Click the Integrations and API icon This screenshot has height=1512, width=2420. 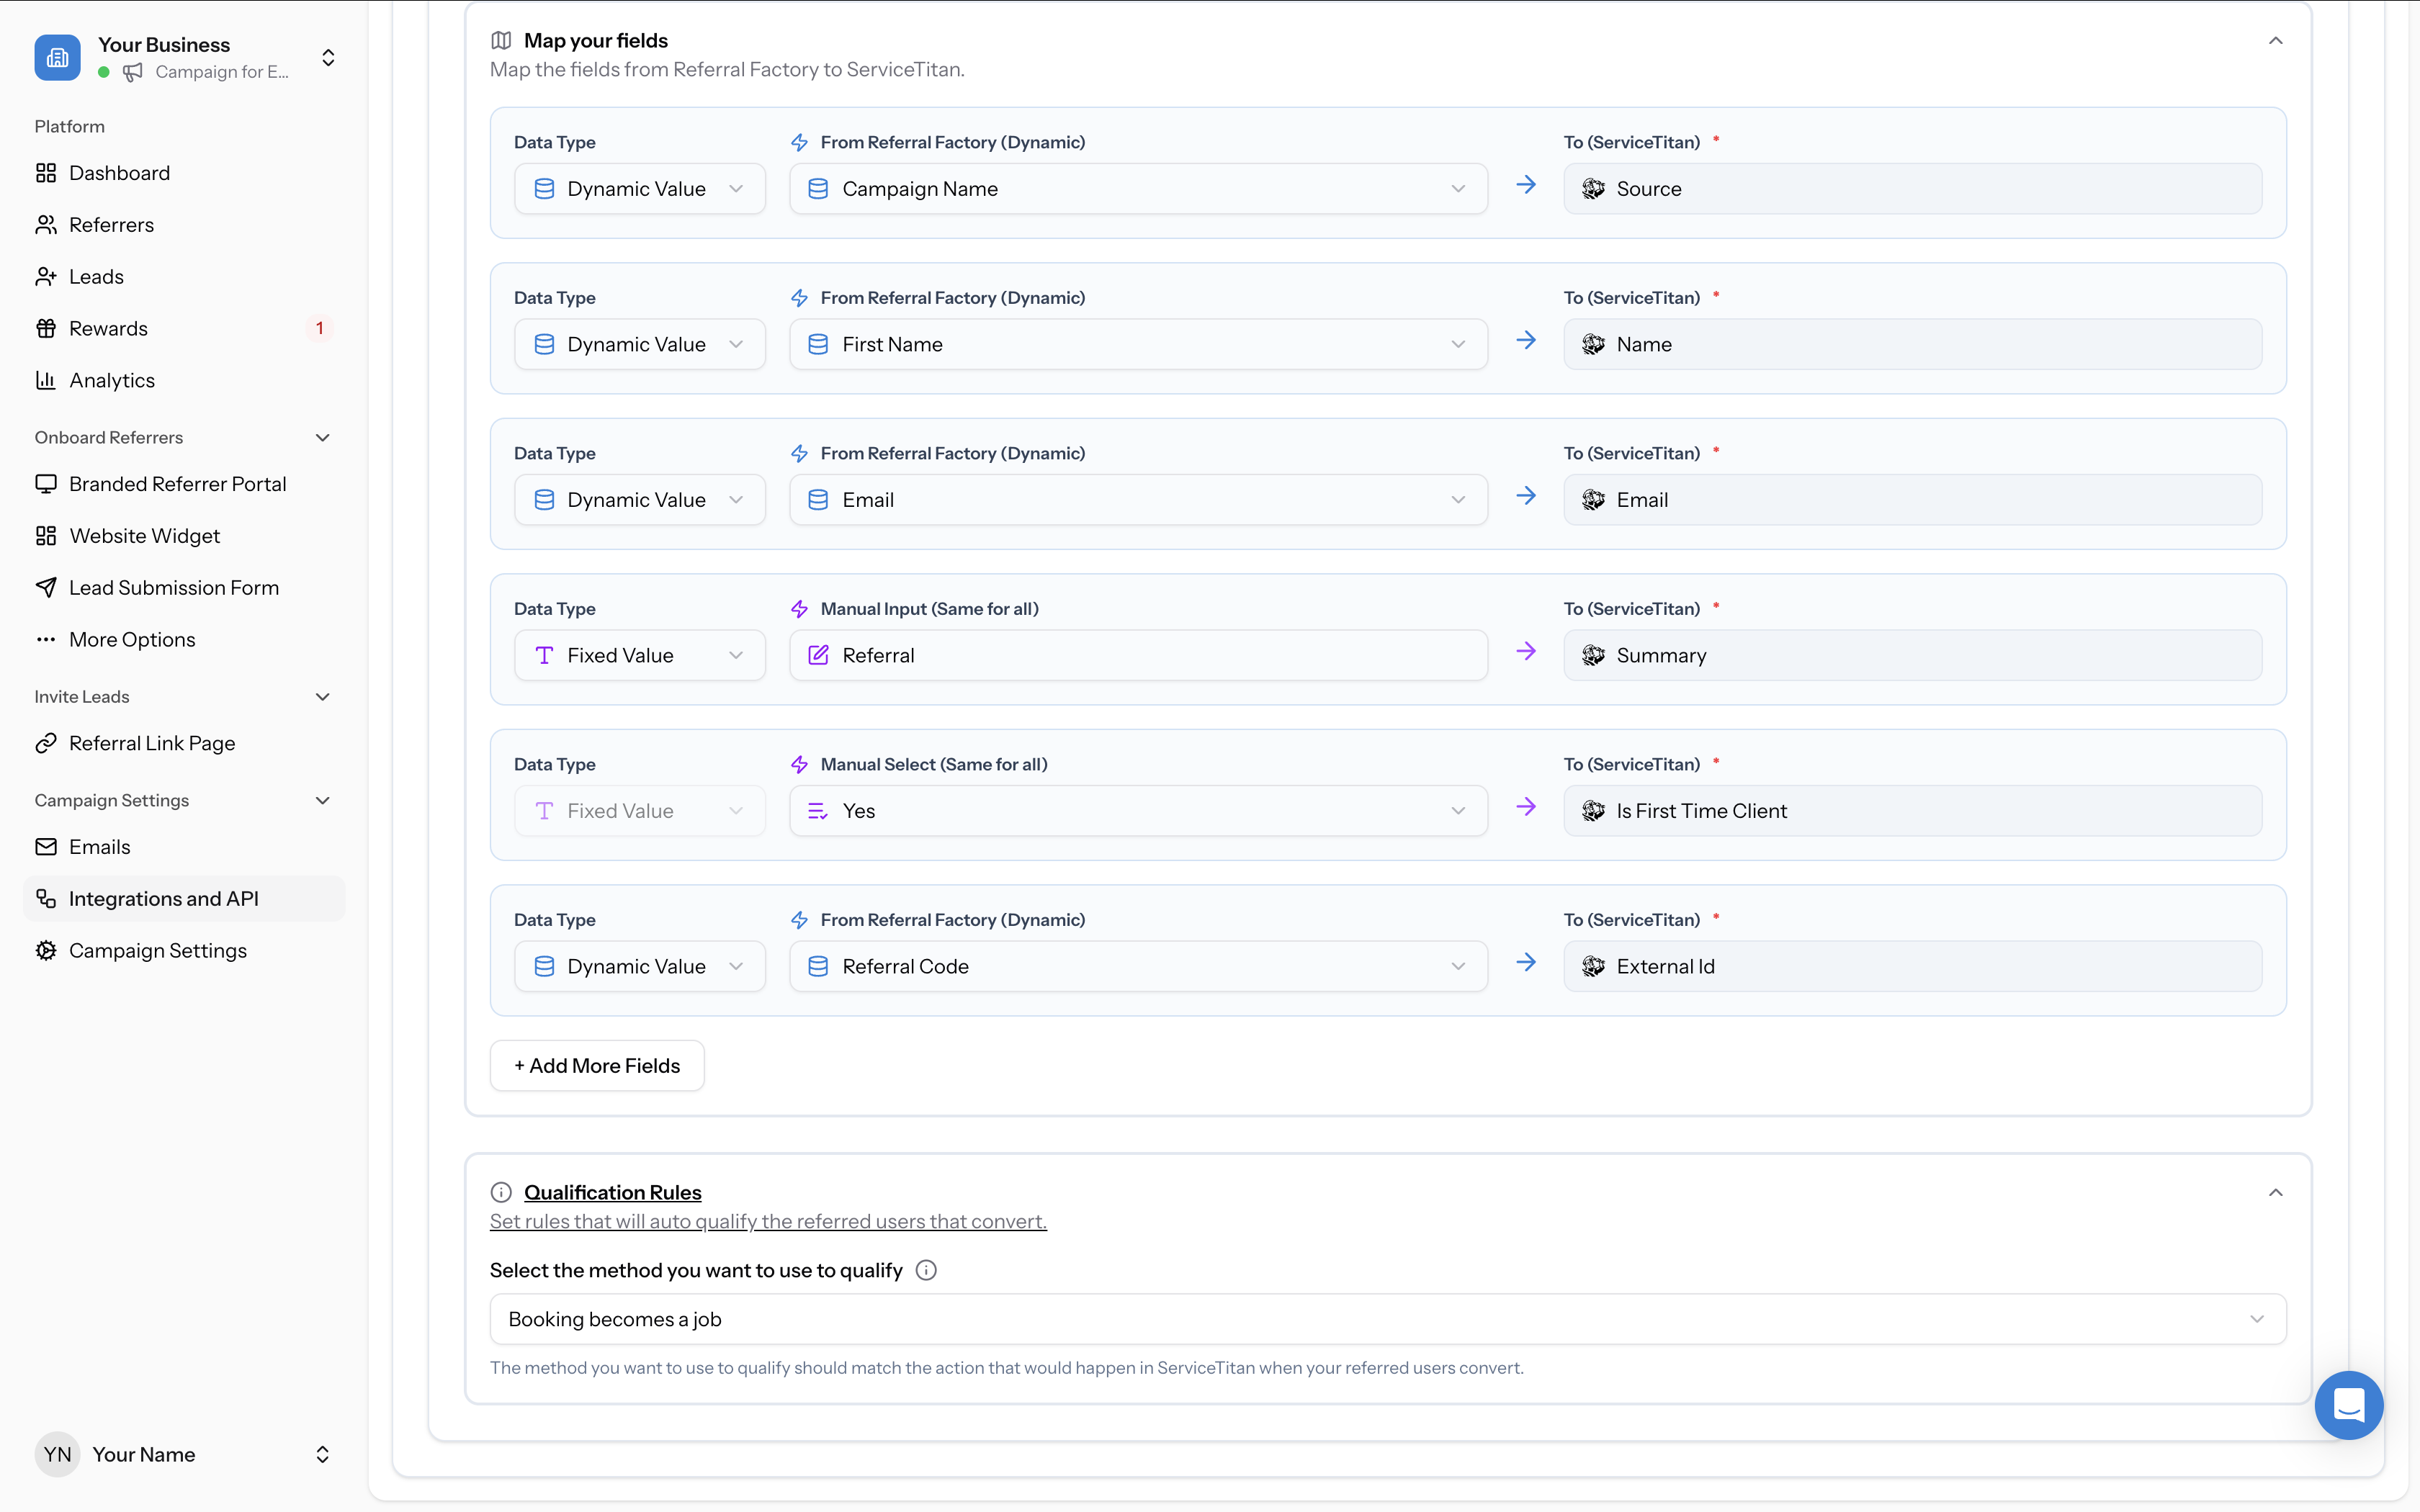46,898
